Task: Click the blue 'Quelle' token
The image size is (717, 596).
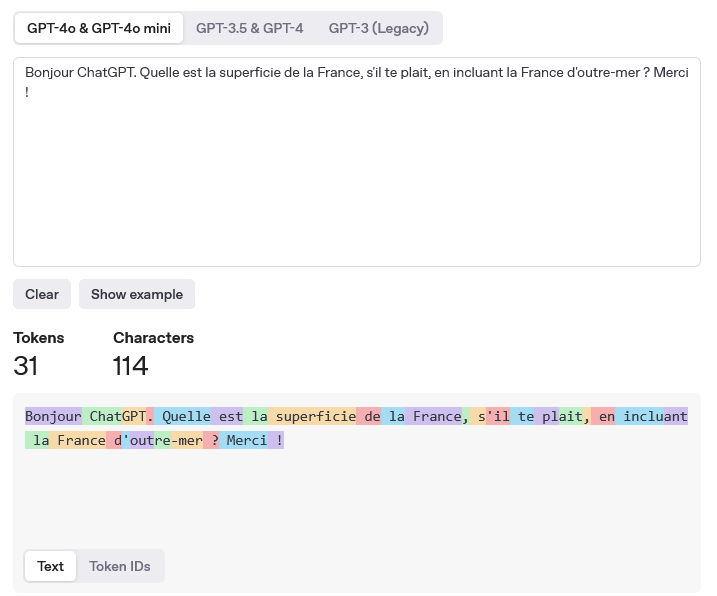Action: point(182,416)
